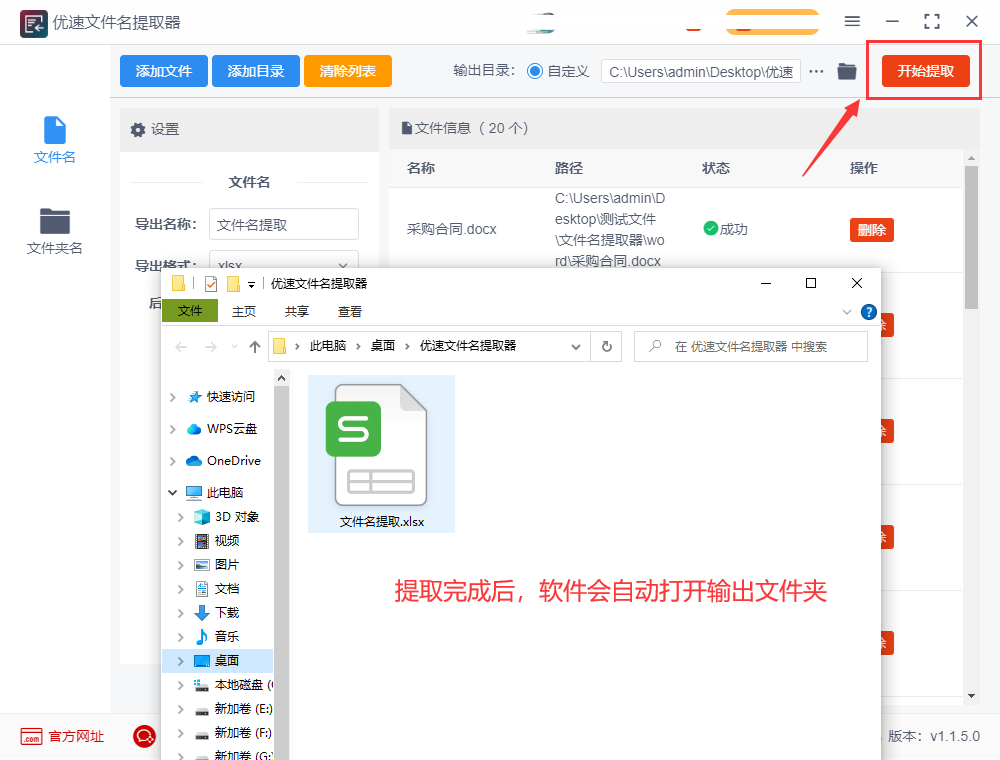Viewport: 1000px width, 760px height.
Task: Select the 自定义 output radio button
Action: pos(535,71)
